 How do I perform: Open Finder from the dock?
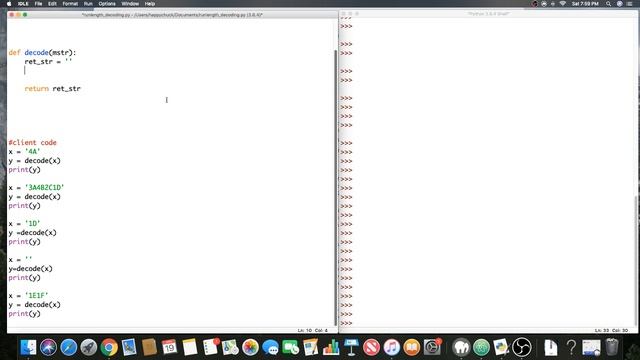pos(28,347)
